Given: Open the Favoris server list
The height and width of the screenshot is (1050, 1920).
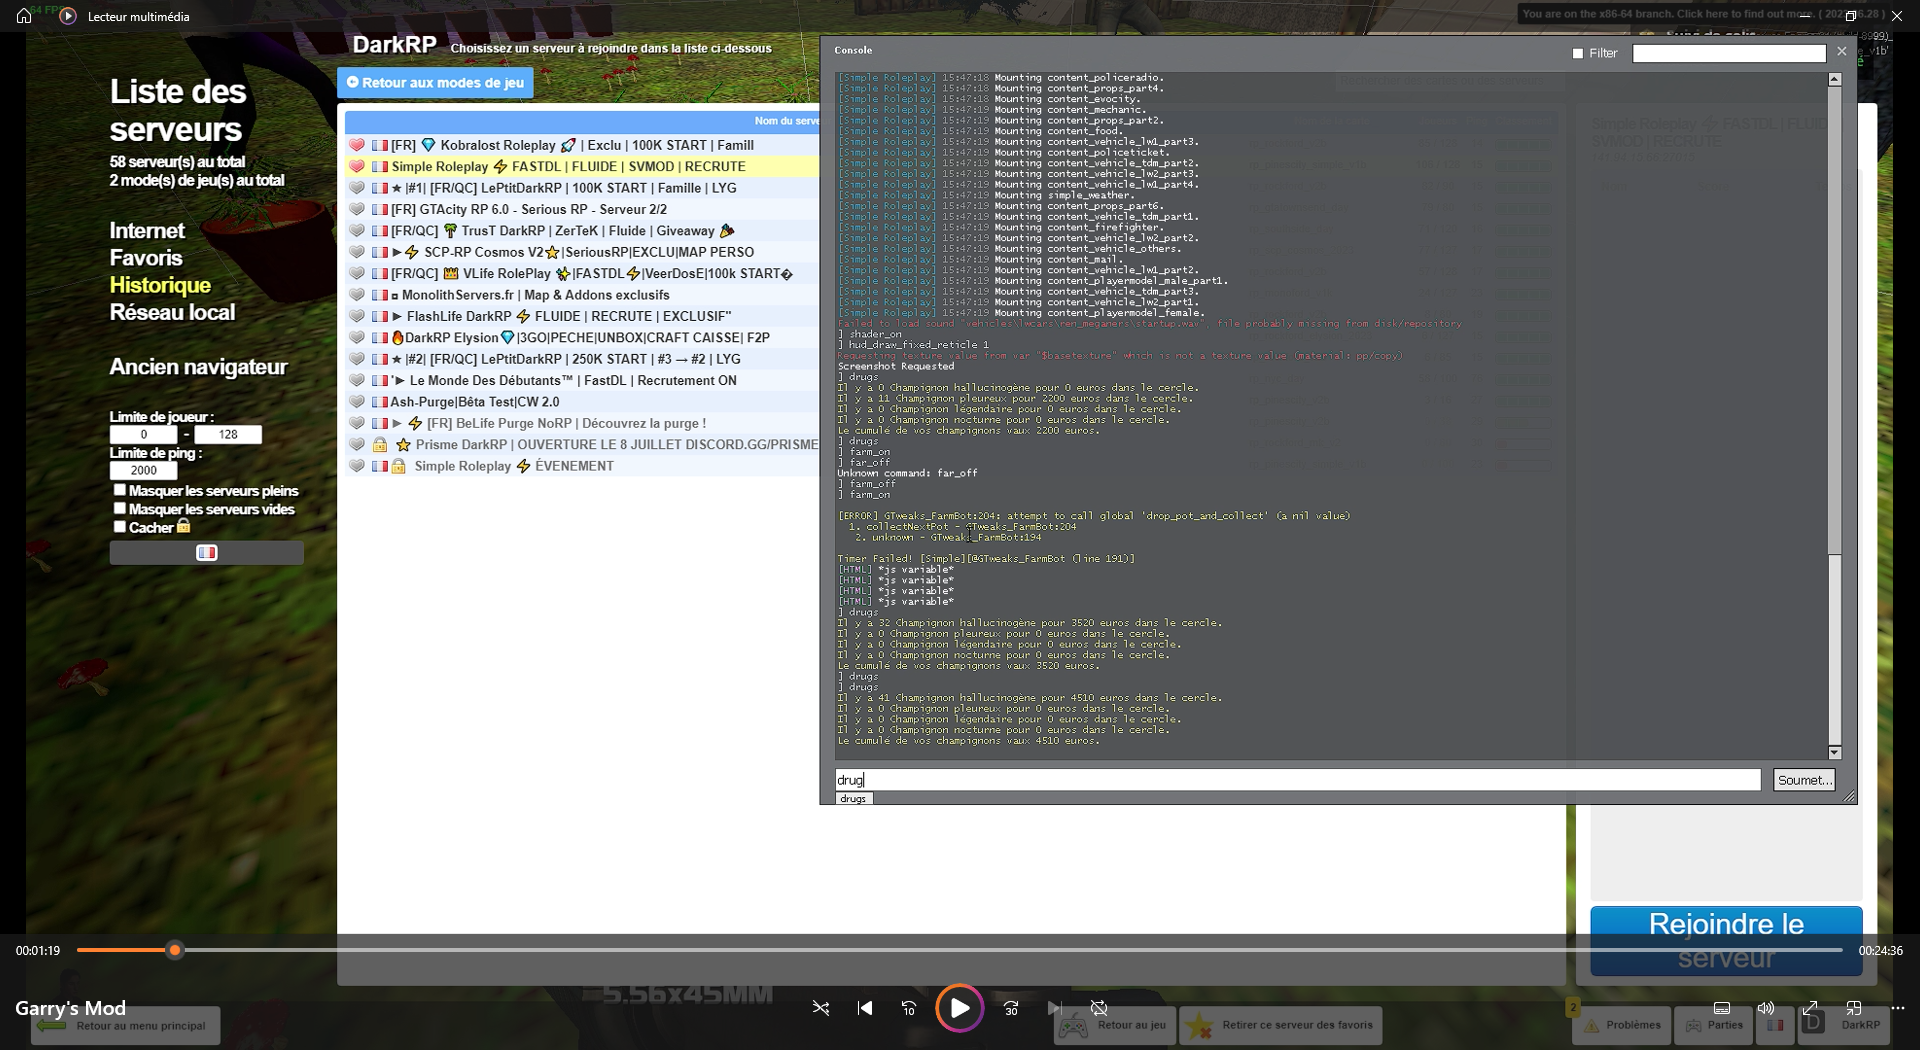Looking at the screenshot, I should coord(146,258).
